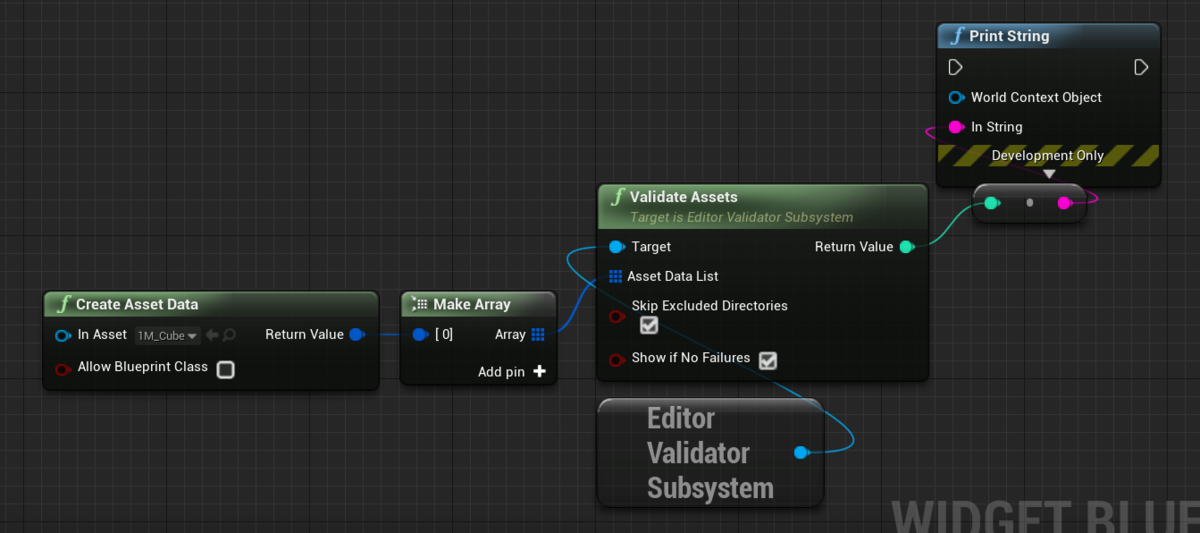The height and width of the screenshot is (533, 1200).
Task: Click the Show if No Failures pin
Action: pos(616,358)
